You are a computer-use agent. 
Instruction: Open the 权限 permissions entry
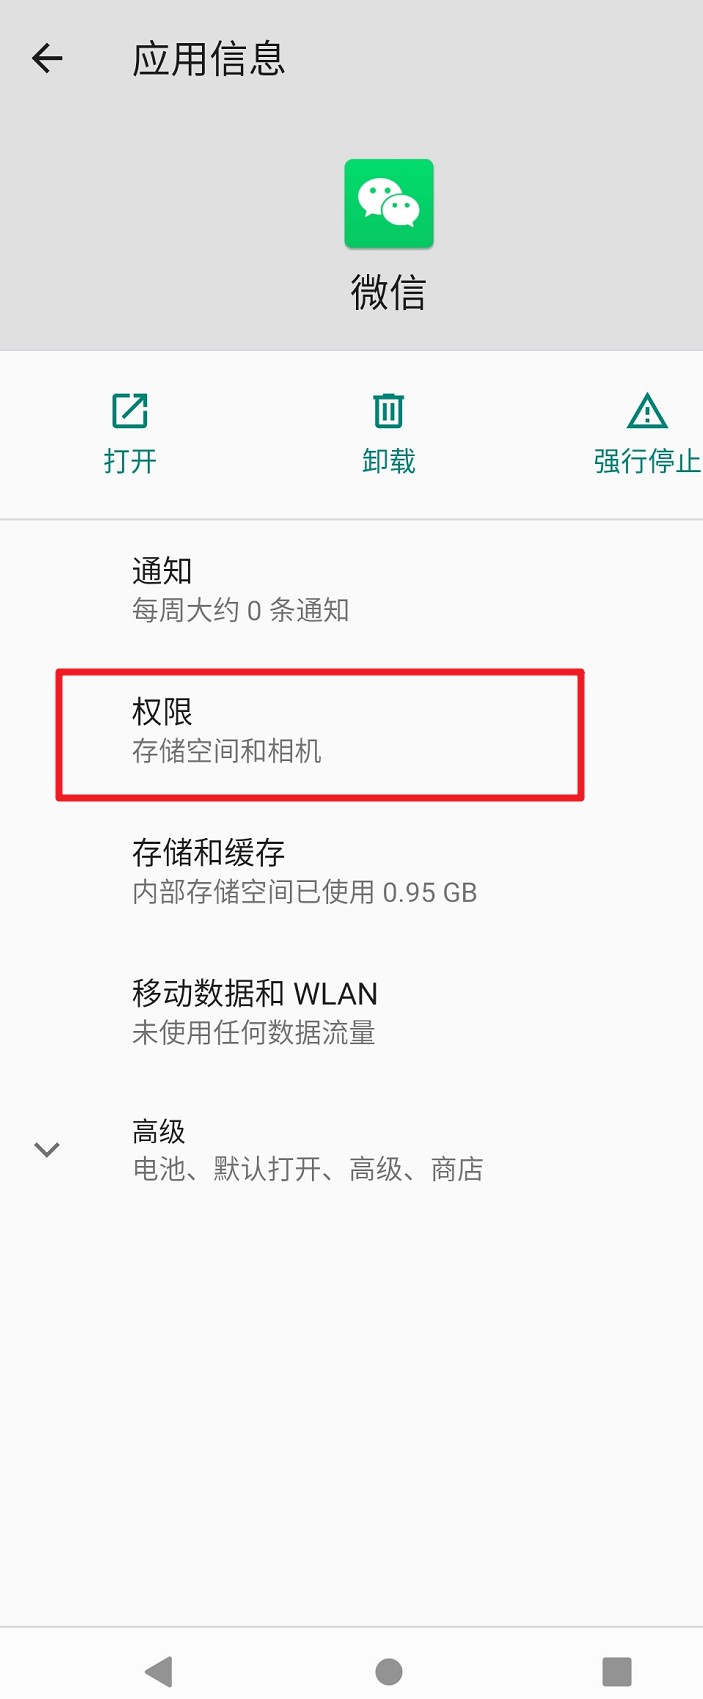point(351,731)
